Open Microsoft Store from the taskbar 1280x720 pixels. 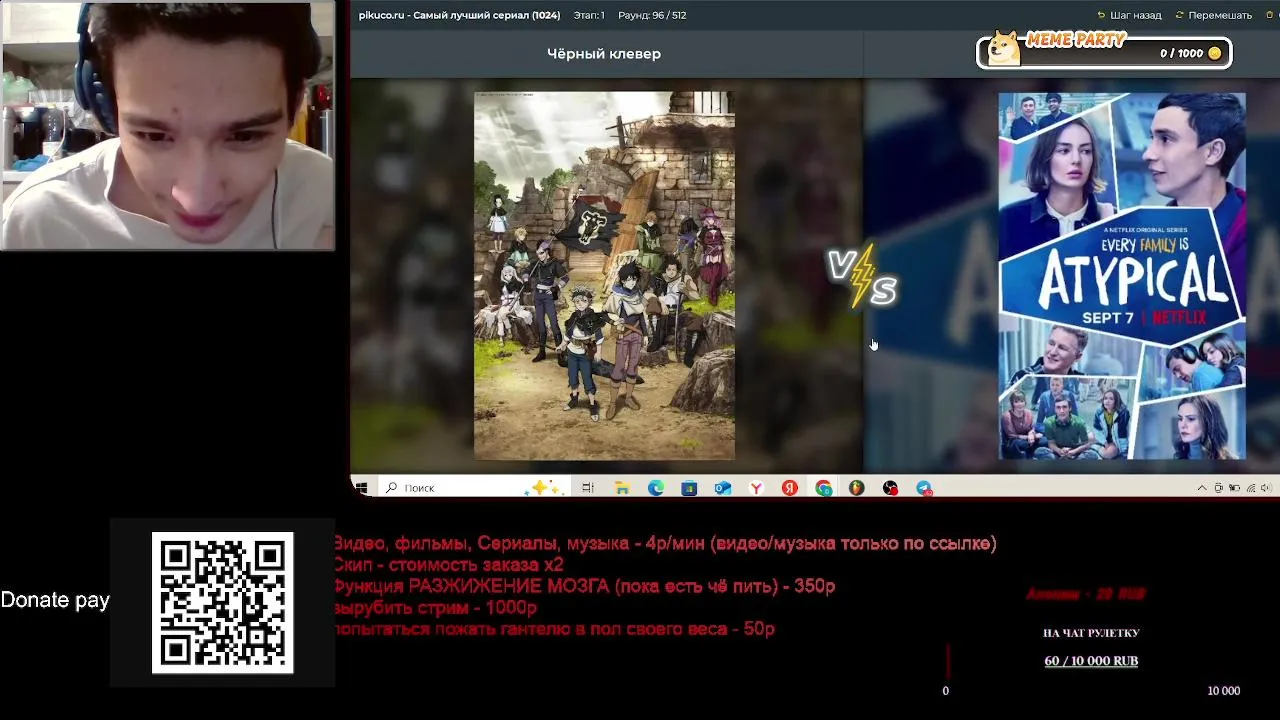[x=689, y=488]
